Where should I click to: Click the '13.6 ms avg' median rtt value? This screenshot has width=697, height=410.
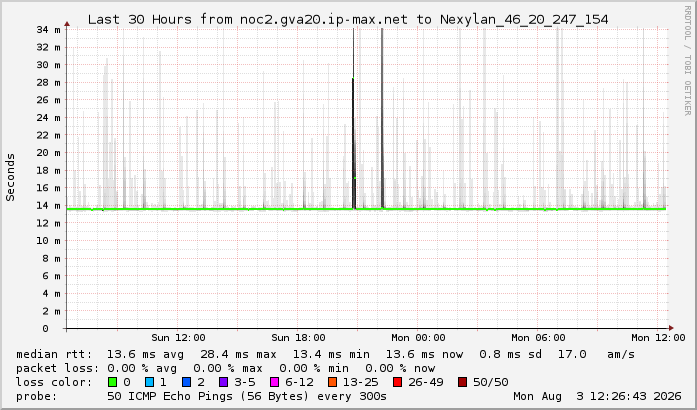pyautogui.click(x=145, y=354)
